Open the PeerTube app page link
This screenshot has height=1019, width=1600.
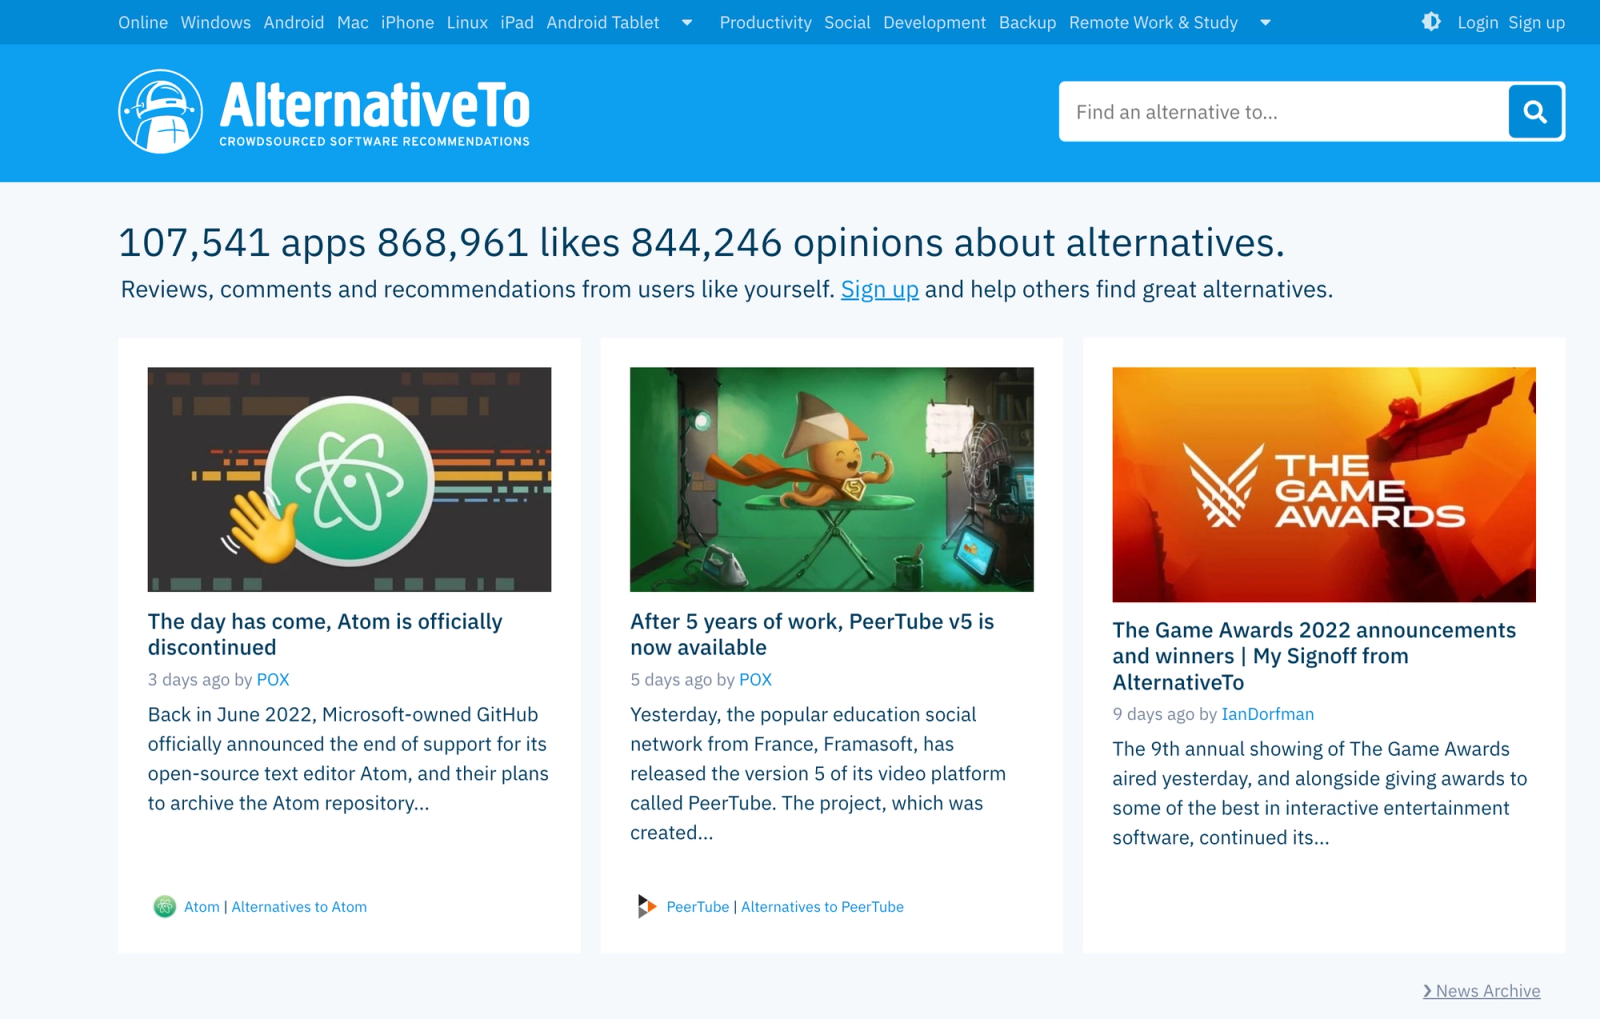tap(698, 907)
